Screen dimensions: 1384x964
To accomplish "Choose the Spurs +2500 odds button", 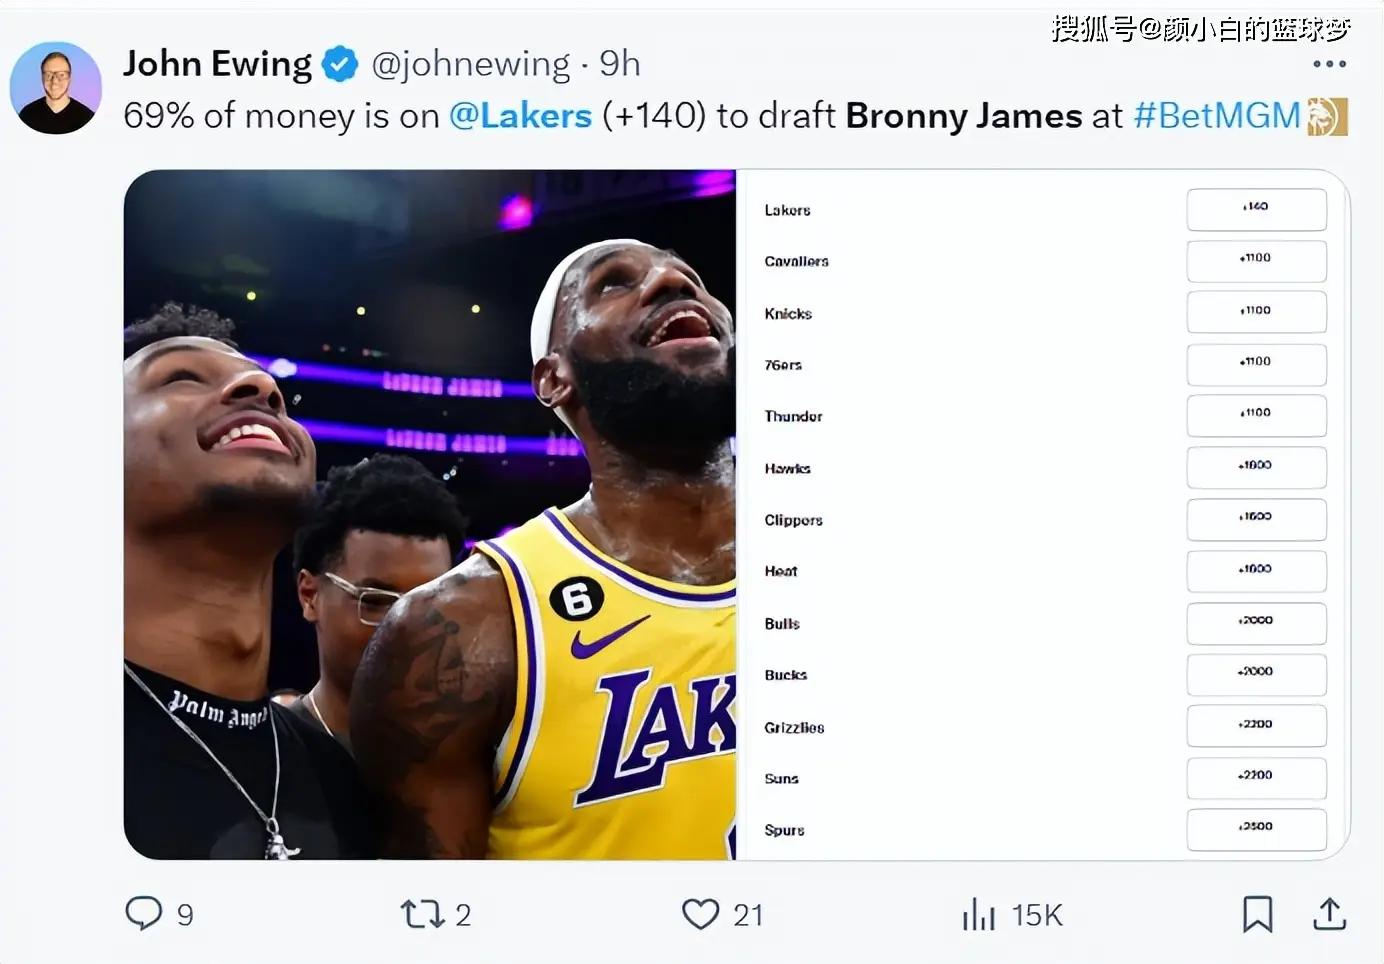I will coord(1256,829).
